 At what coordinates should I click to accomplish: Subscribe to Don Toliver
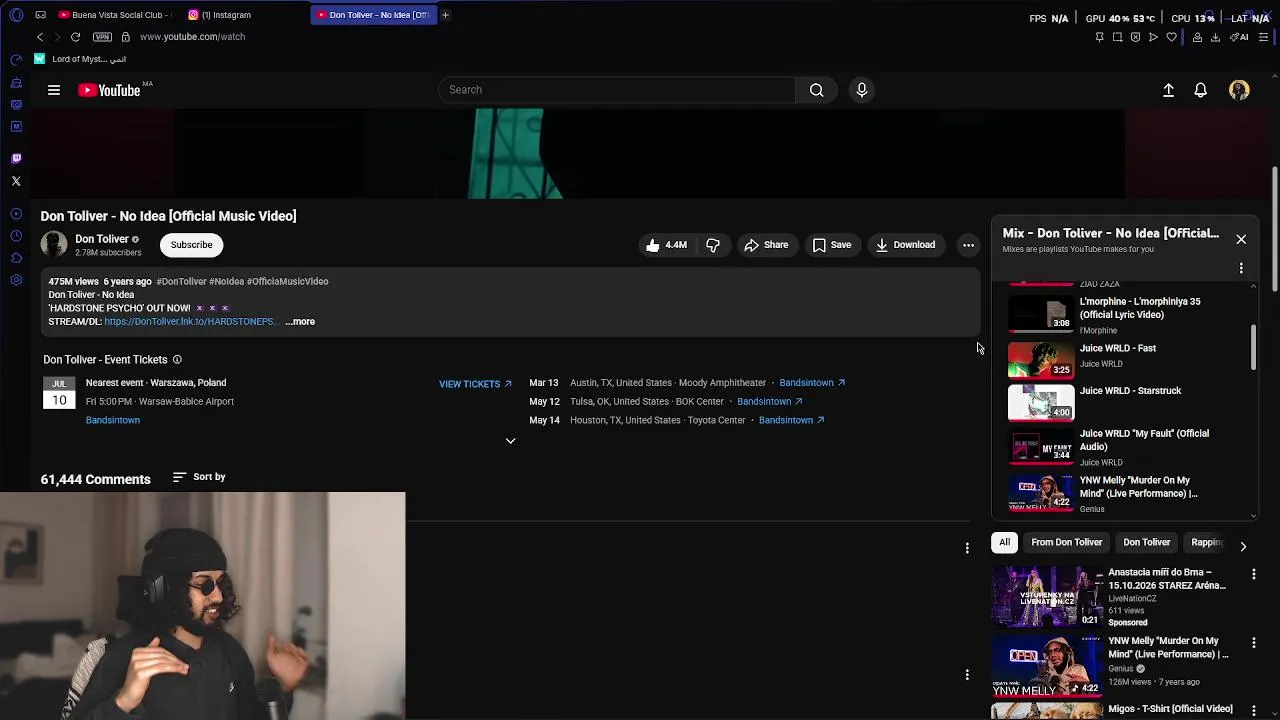pyautogui.click(x=191, y=245)
